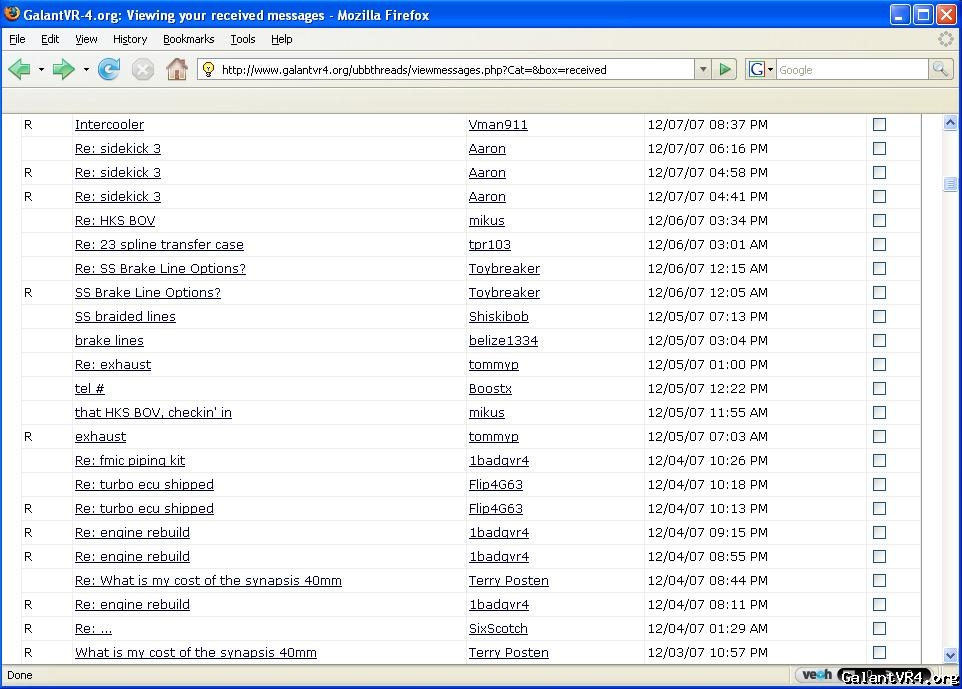This screenshot has height=689, width=962.
Task: Open Re: 23 spline transfer case message
Action: click(x=159, y=244)
